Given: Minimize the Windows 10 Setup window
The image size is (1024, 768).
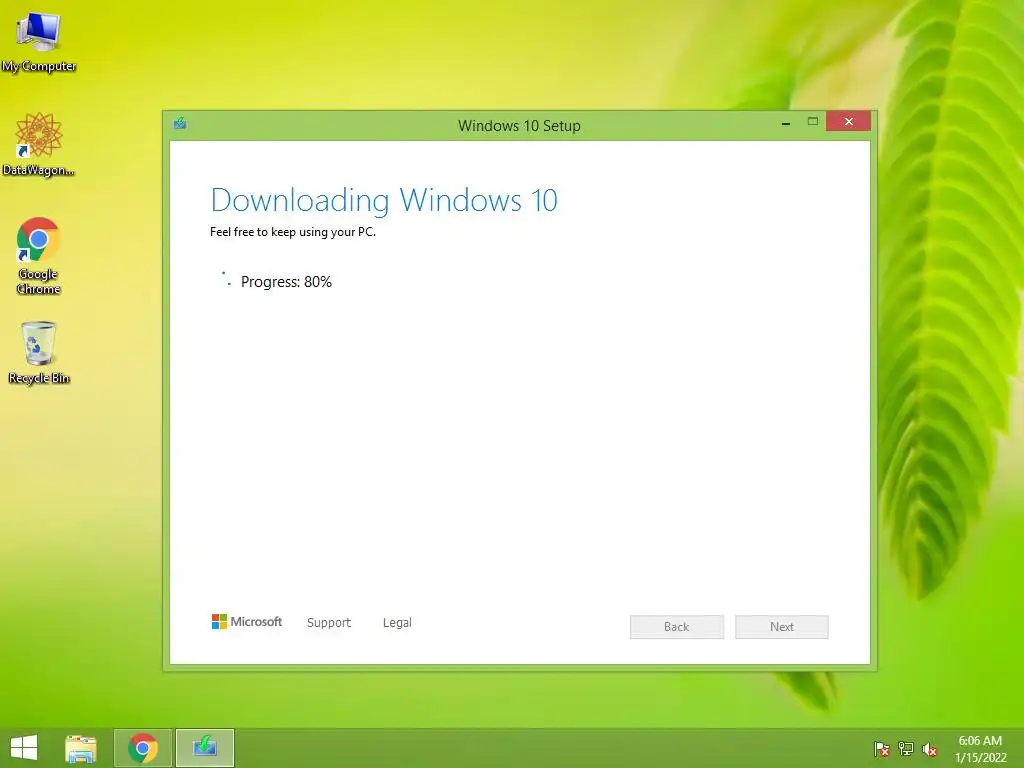Looking at the screenshot, I should coord(786,122).
